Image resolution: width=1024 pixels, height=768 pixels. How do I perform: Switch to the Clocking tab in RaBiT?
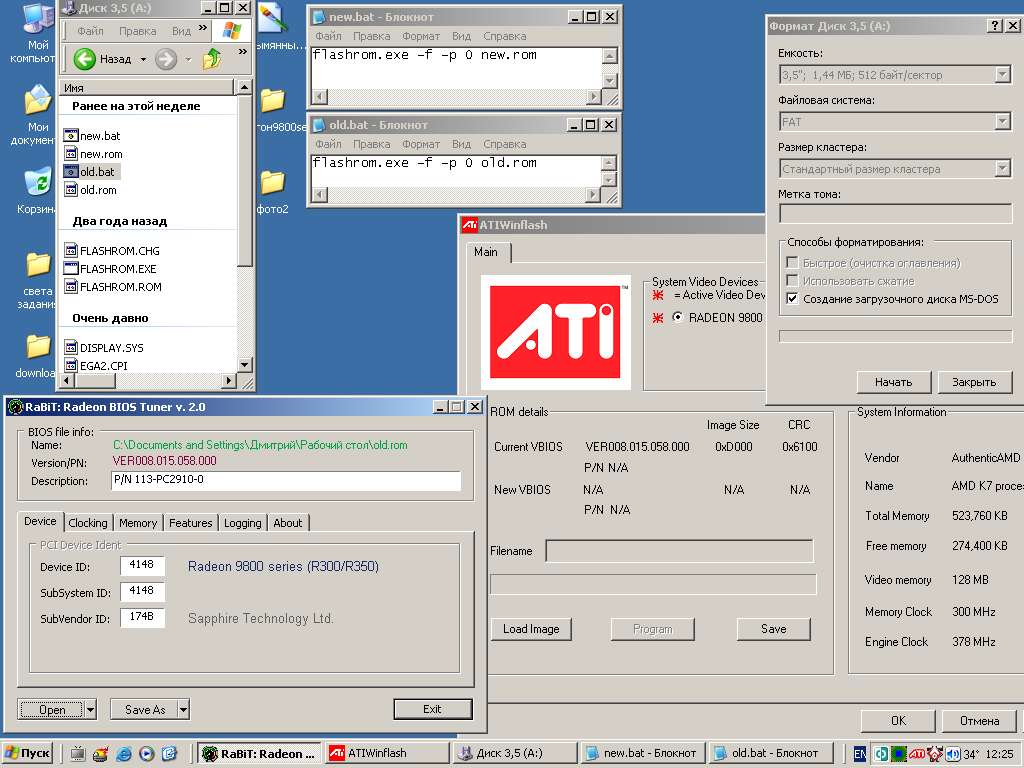tap(88, 523)
